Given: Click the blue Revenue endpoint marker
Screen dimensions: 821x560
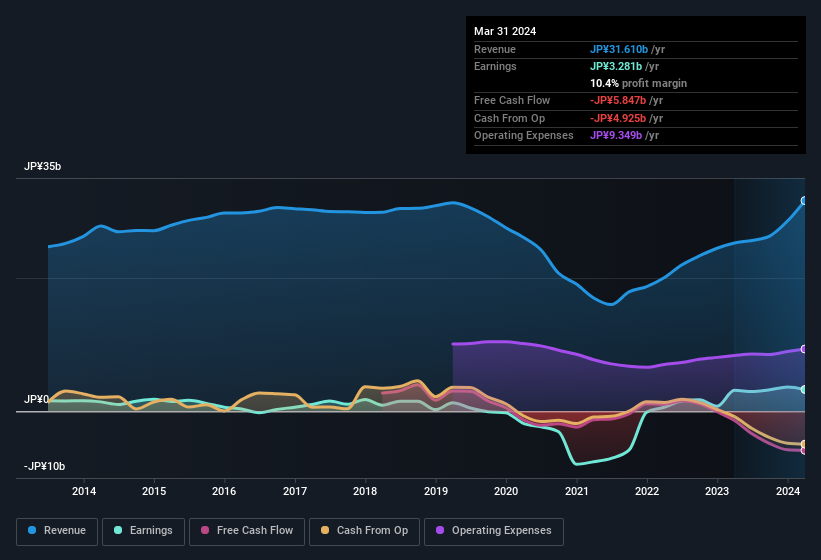Looking at the screenshot, I should coord(804,200).
